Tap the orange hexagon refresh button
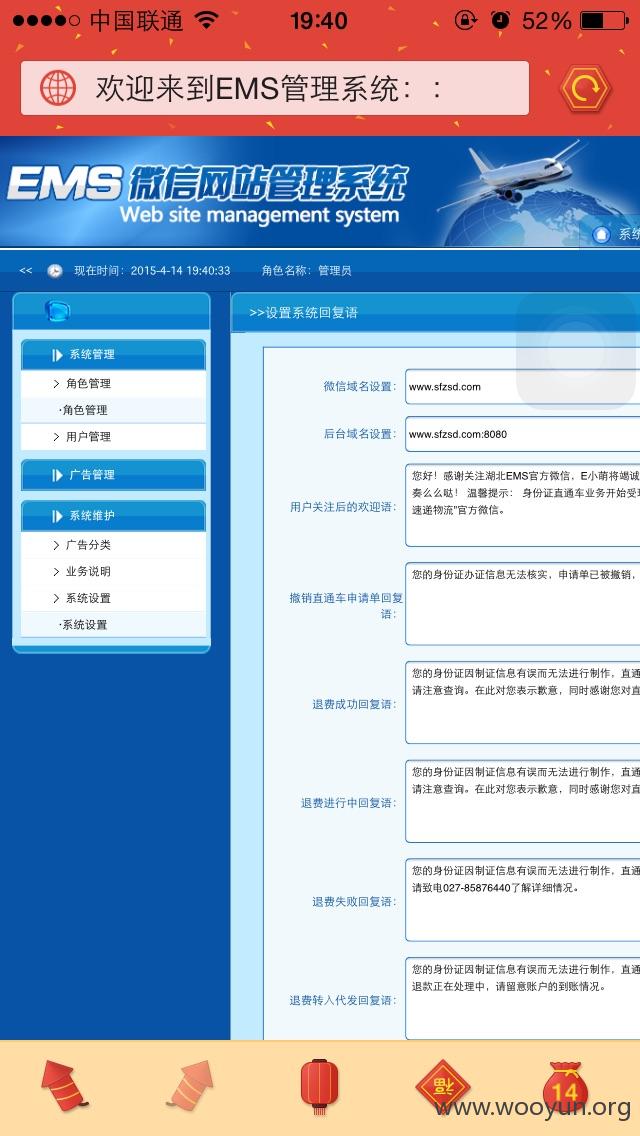640x1136 pixels. 586,88
